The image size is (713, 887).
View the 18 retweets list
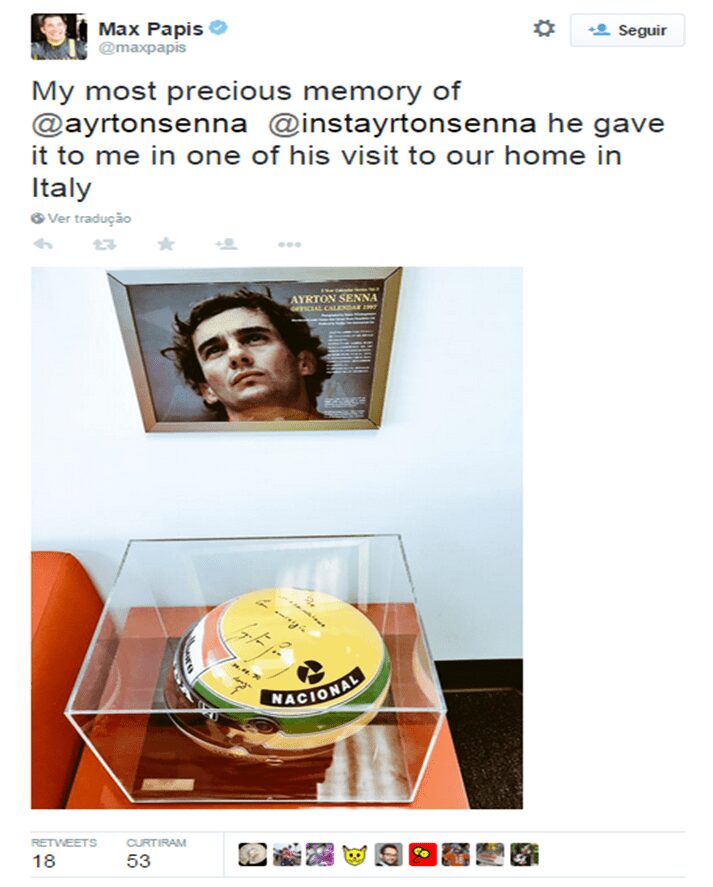(63, 852)
